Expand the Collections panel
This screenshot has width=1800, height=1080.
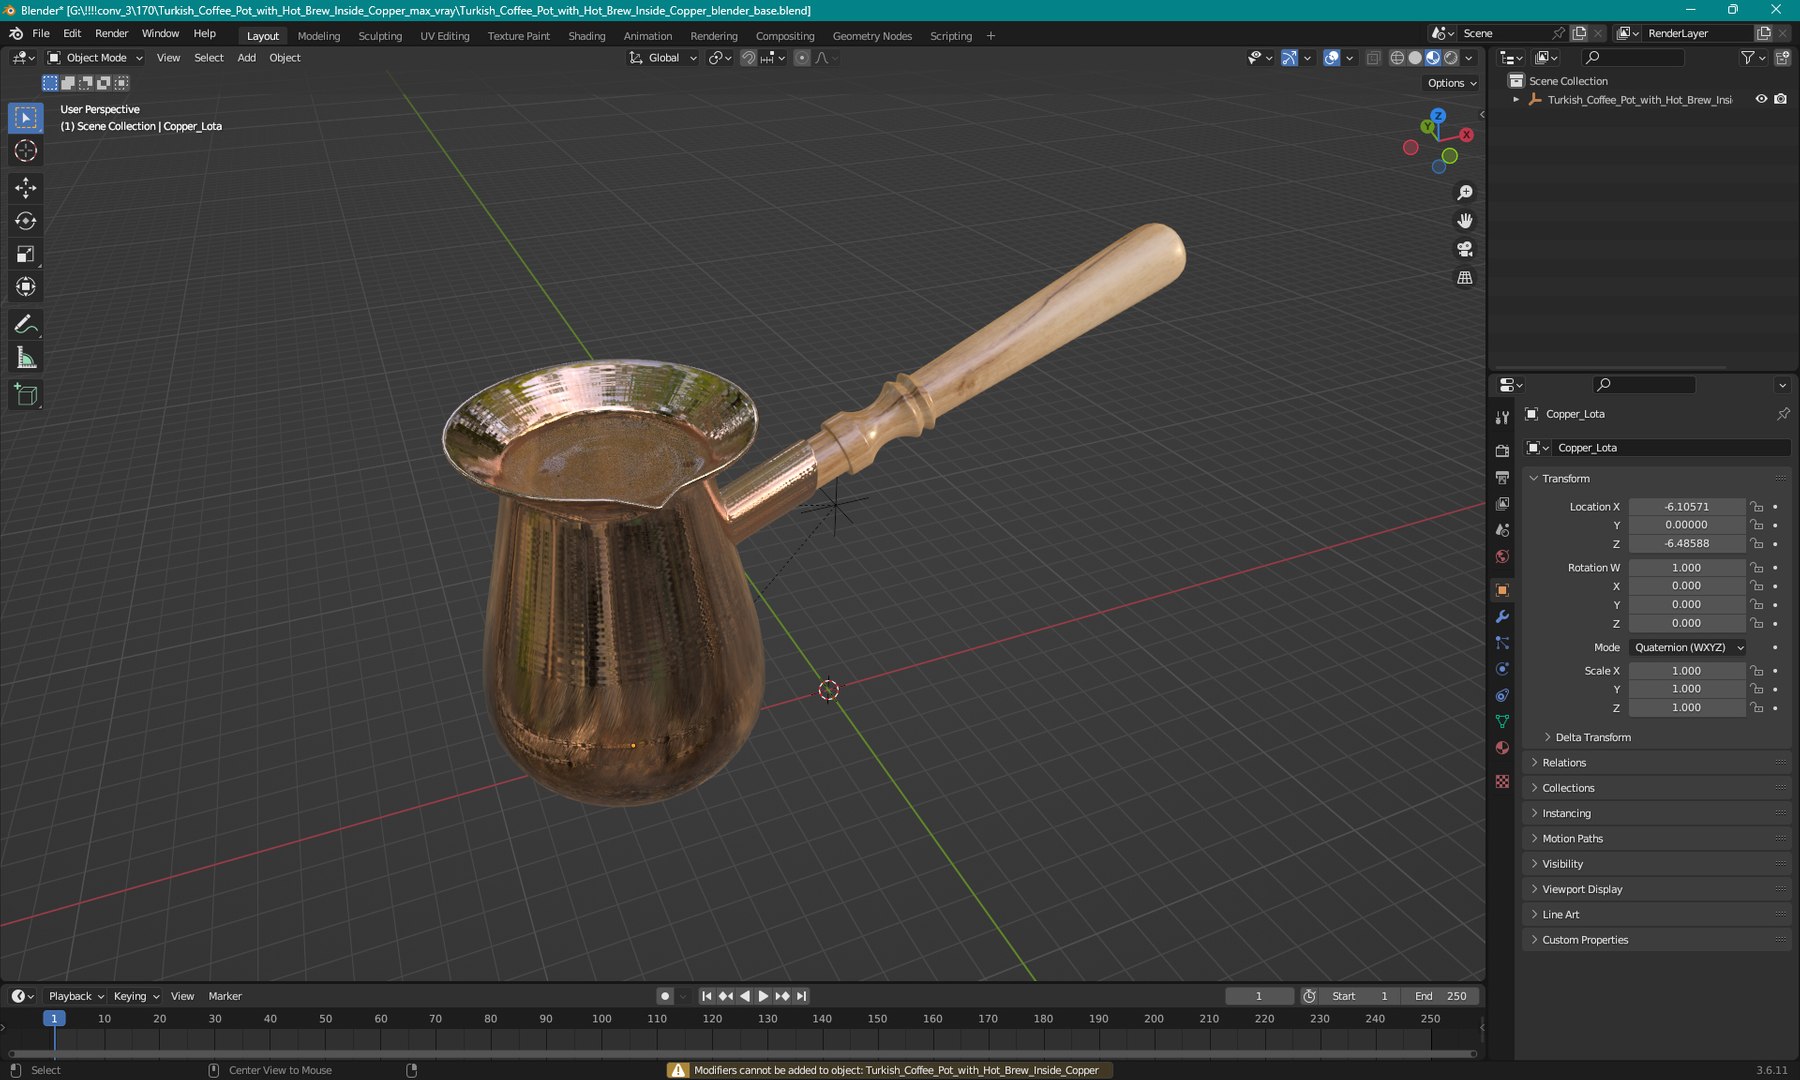point(1567,788)
